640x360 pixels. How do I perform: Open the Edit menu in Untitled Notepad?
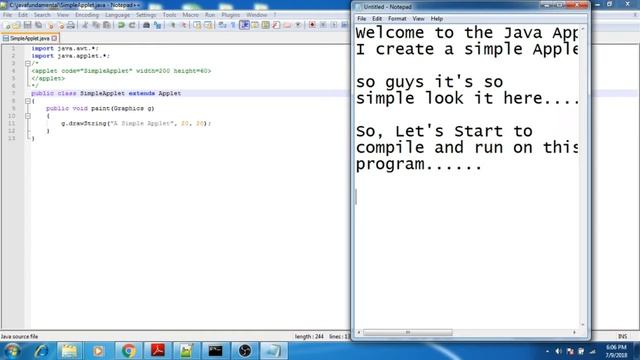[377, 19]
